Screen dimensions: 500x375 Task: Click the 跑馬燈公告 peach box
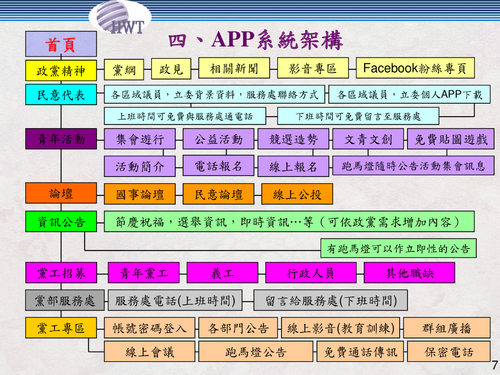(256, 351)
